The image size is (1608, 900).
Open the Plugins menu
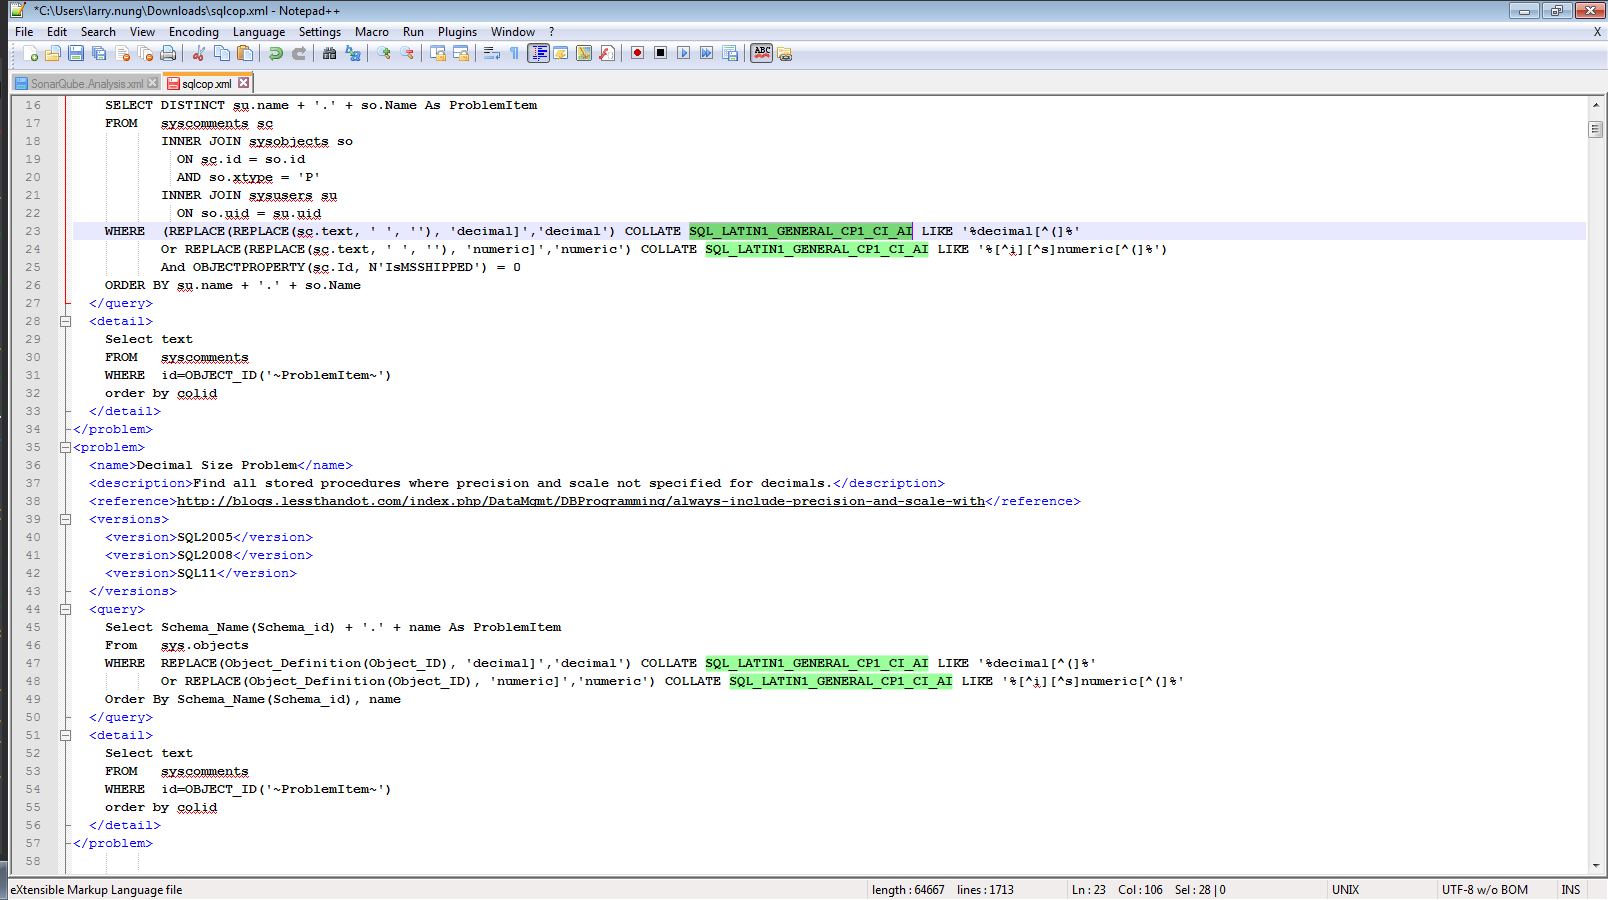pyautogui.click(x=457, y=32)
